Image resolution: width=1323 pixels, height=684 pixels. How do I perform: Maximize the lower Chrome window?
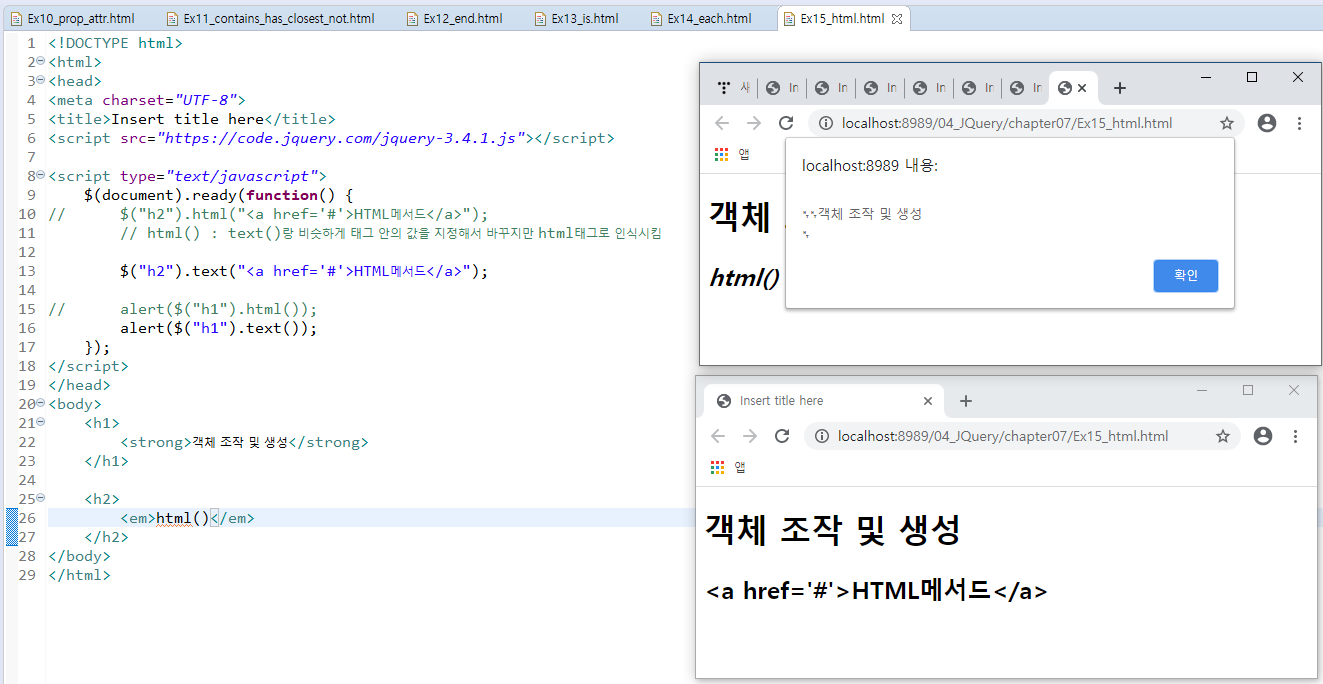[x=1248, y=390]
